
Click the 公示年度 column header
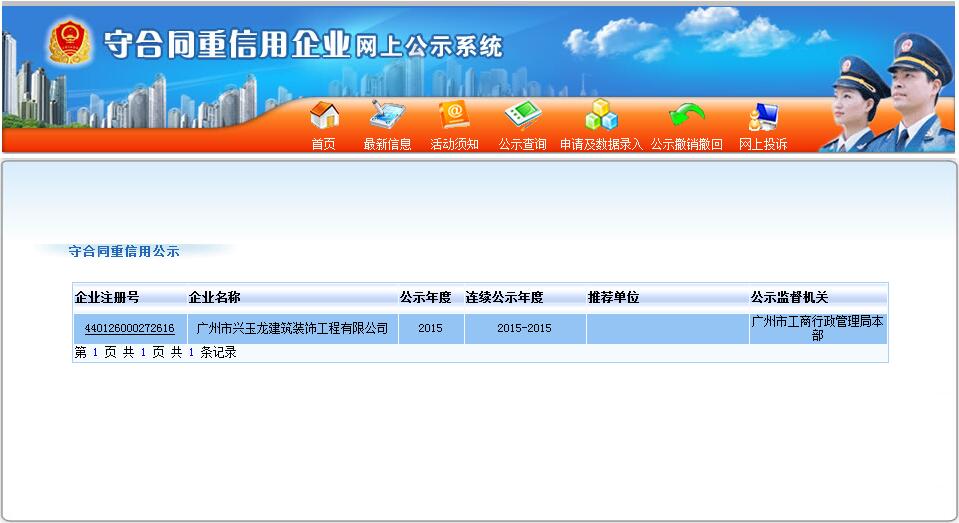(426, 297)
